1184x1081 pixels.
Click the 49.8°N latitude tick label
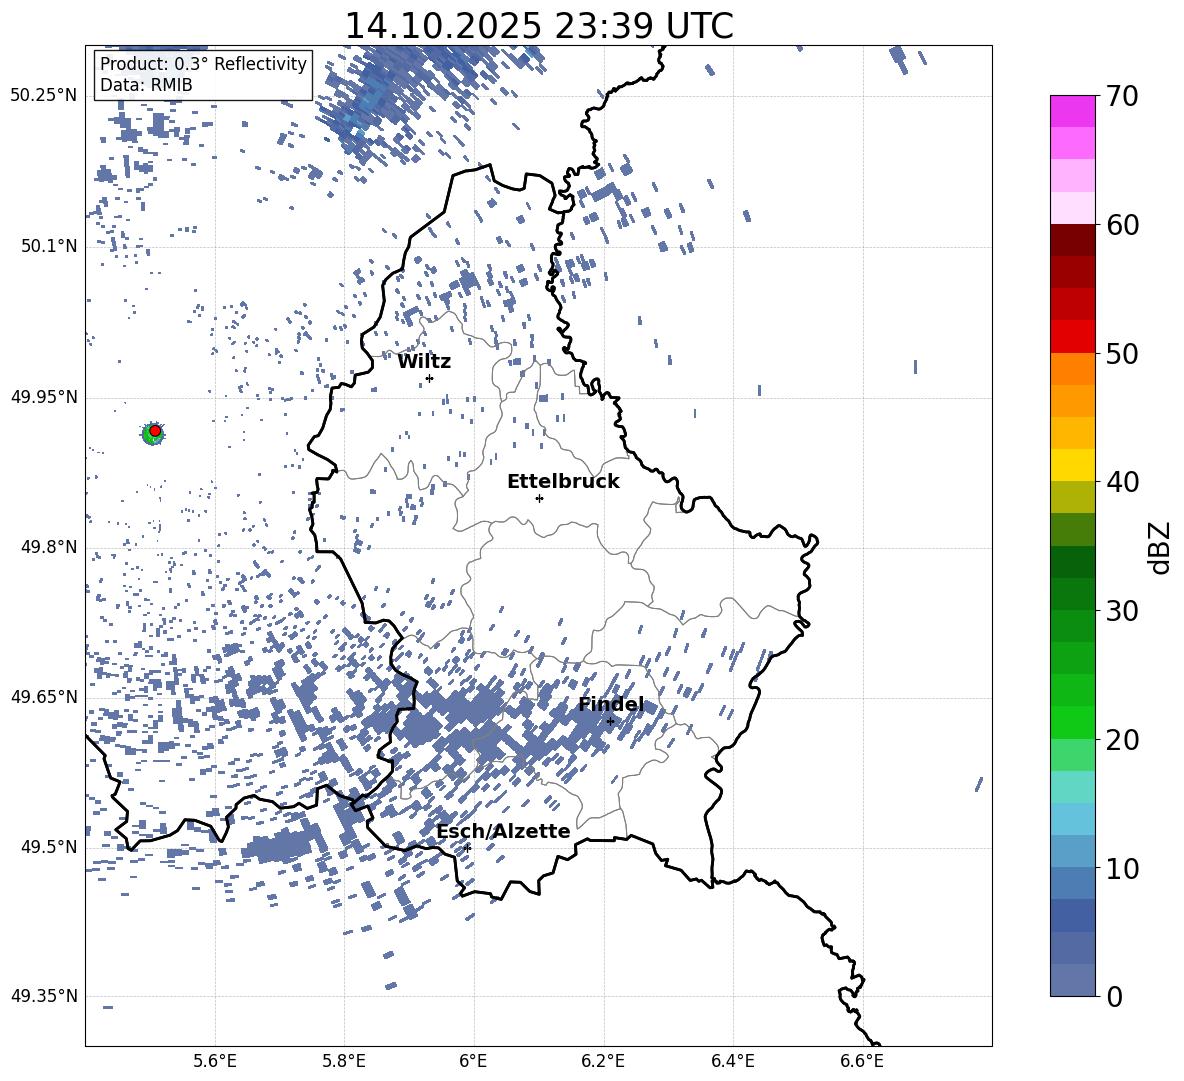click(x=49, y=547)
